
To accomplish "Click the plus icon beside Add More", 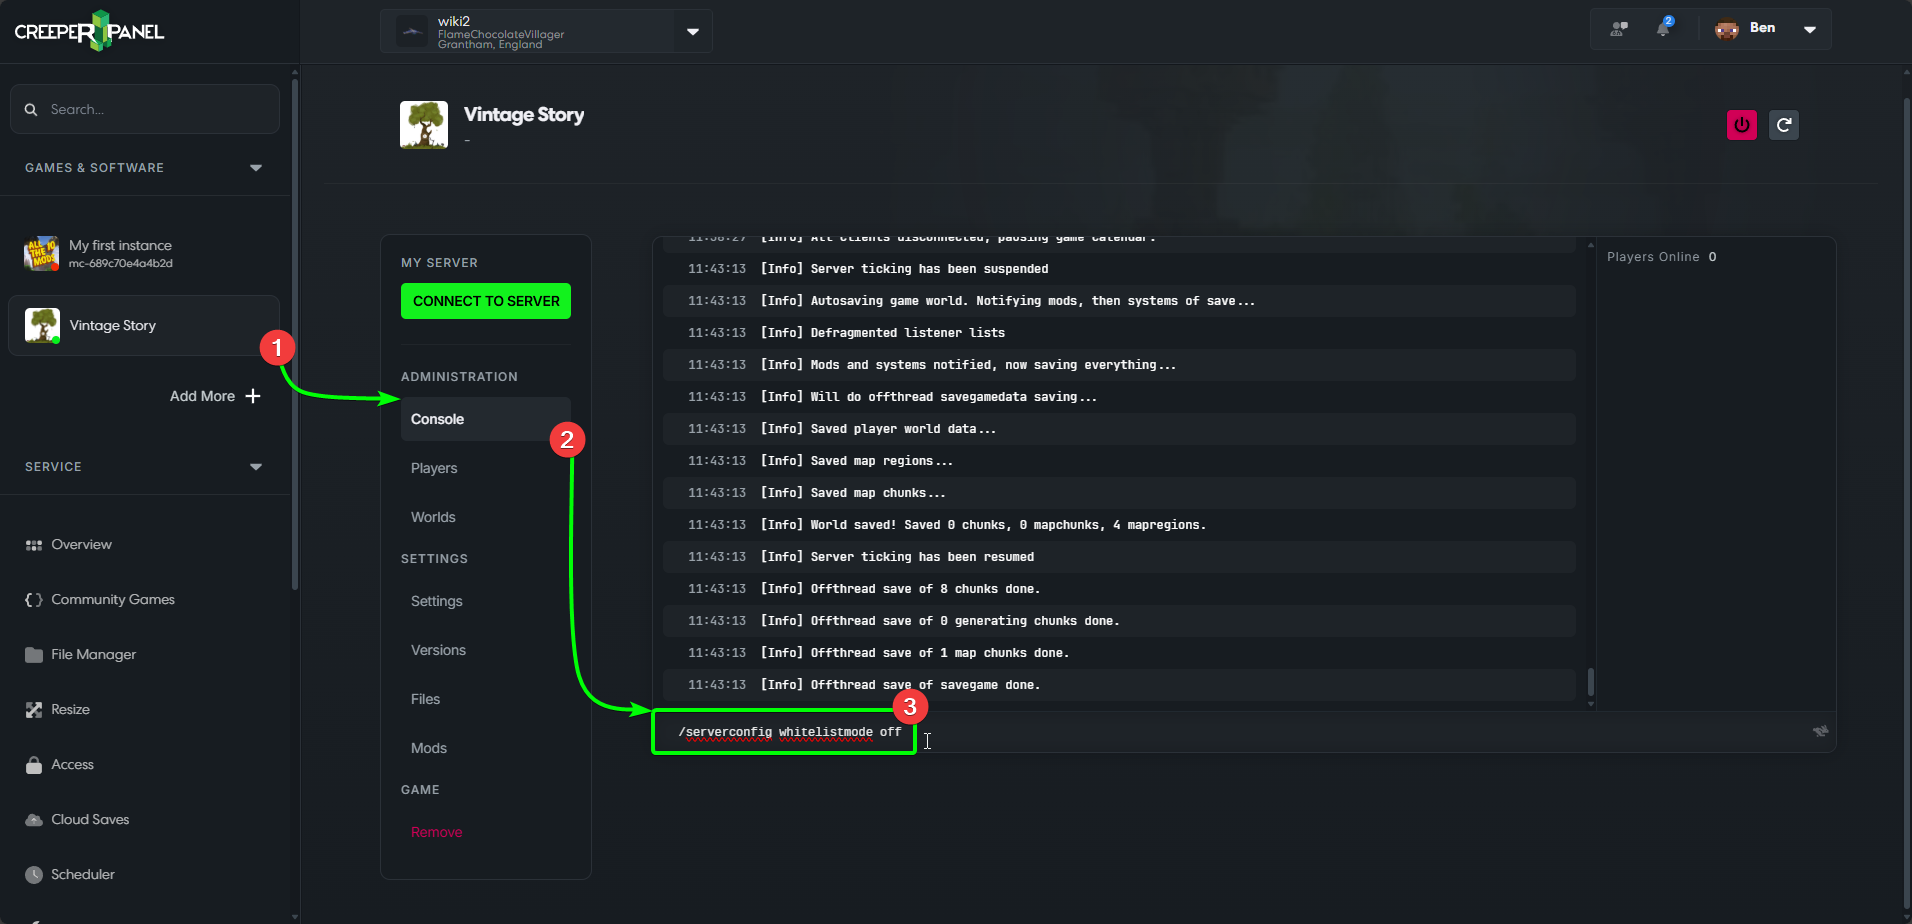I will click(253, 396).
